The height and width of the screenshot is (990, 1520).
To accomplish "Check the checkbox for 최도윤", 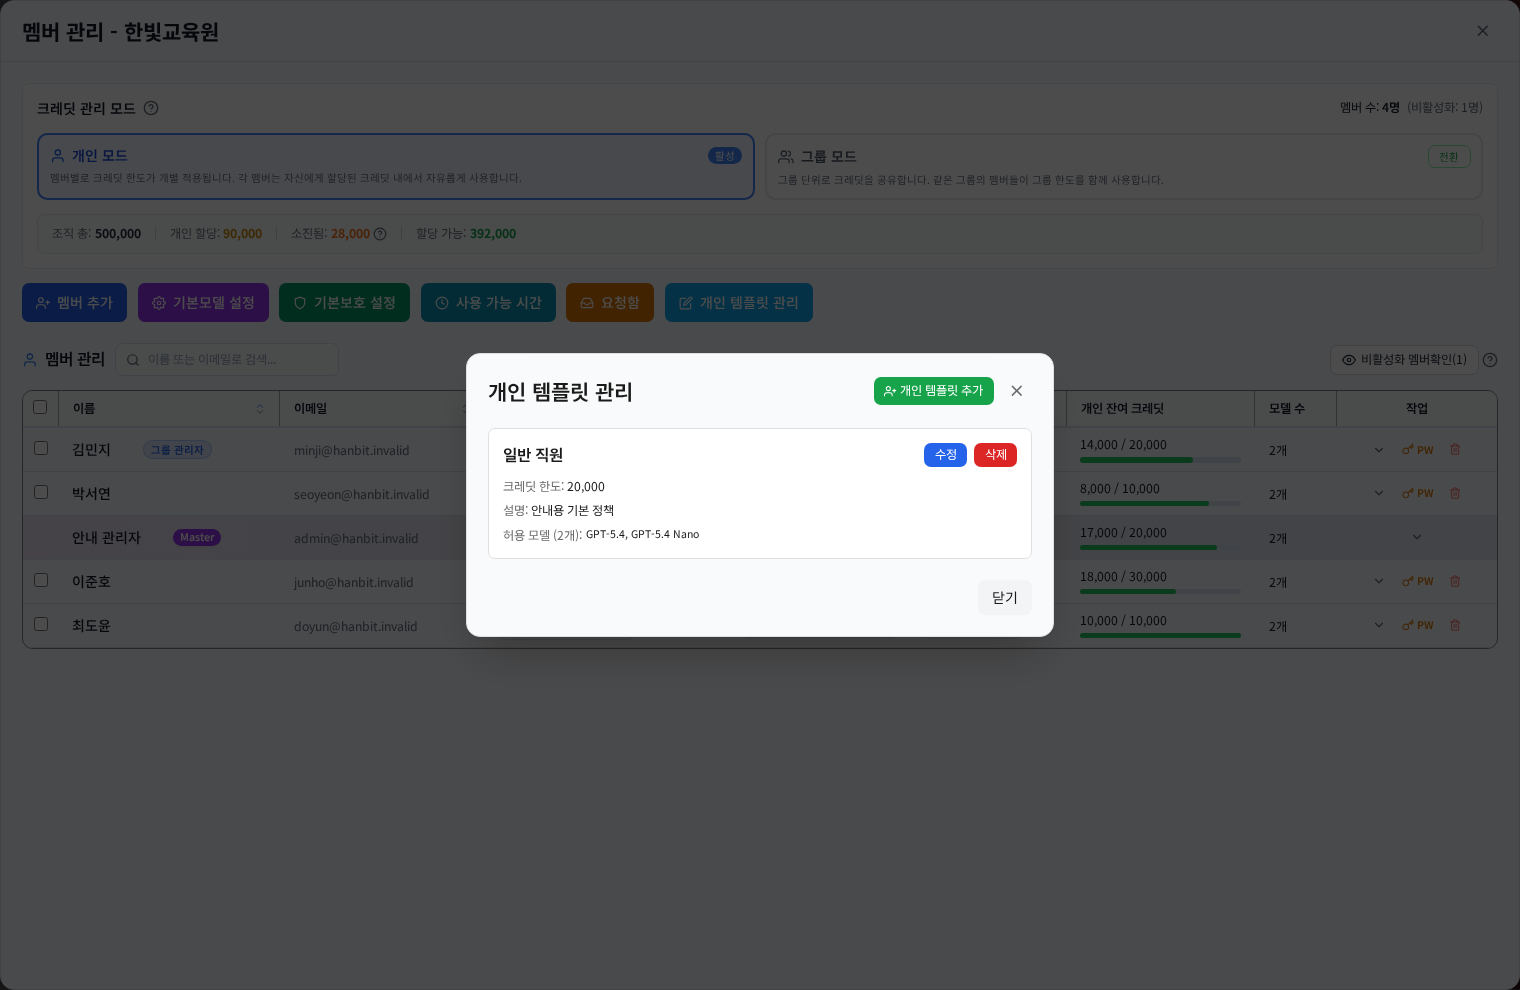I will (41, 624).
